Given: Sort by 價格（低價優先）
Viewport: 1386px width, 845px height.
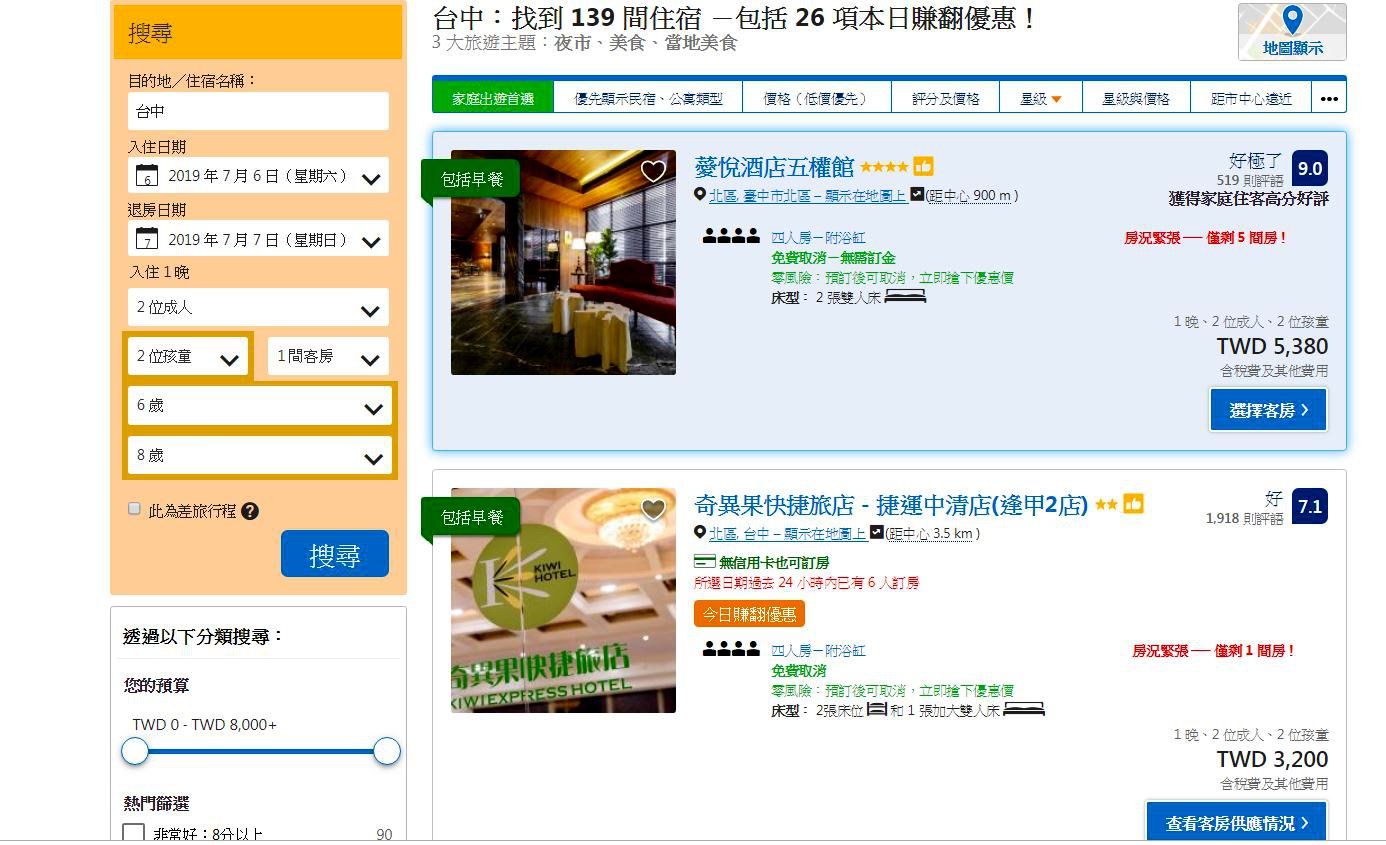Looking at the screenshot, I should coord(816,98).
